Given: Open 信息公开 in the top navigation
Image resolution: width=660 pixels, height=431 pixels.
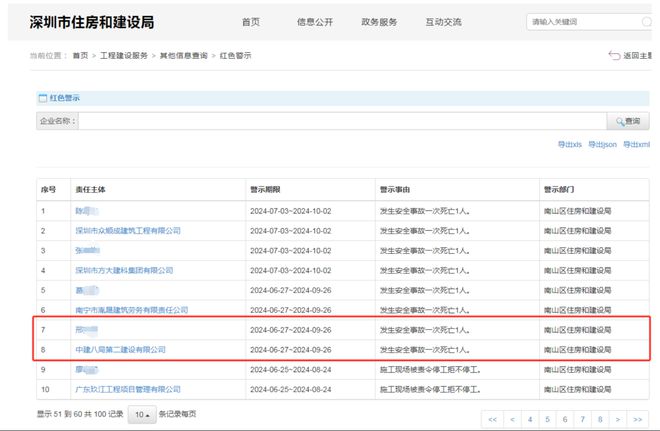Looking at the screenshot, I should point(315,22).
